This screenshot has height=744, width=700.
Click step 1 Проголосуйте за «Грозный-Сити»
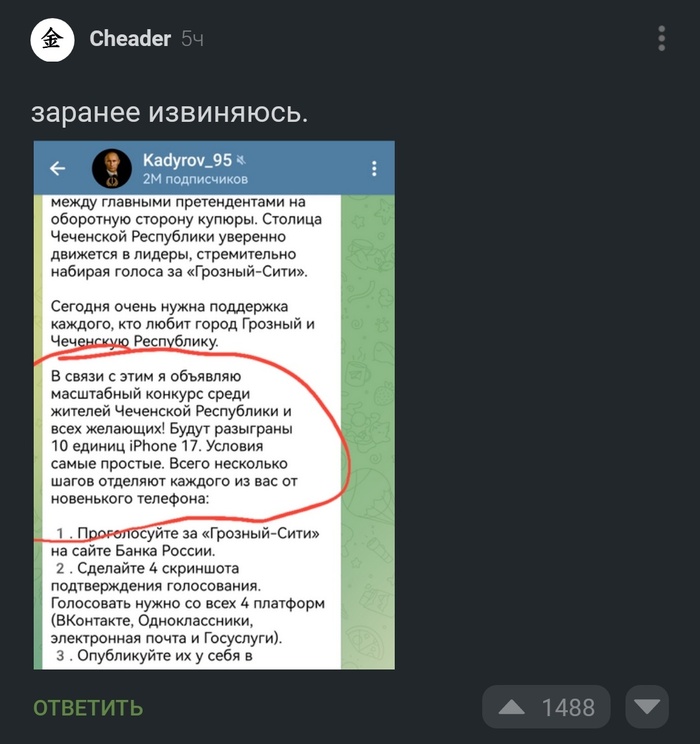coord(185,542)
